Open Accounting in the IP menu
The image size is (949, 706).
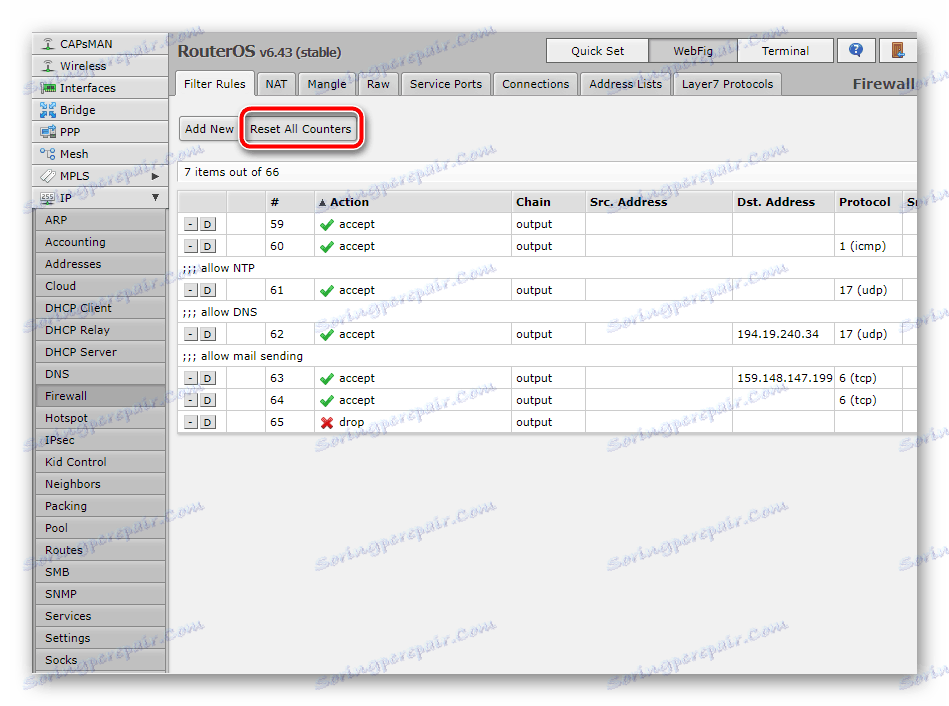coord(100,242)
